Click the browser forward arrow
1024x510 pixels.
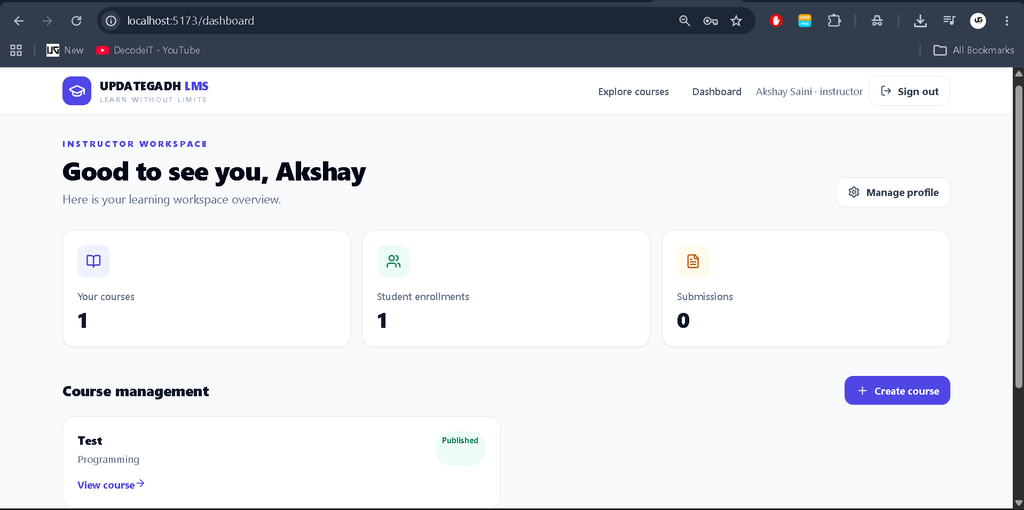coord(47,21)
